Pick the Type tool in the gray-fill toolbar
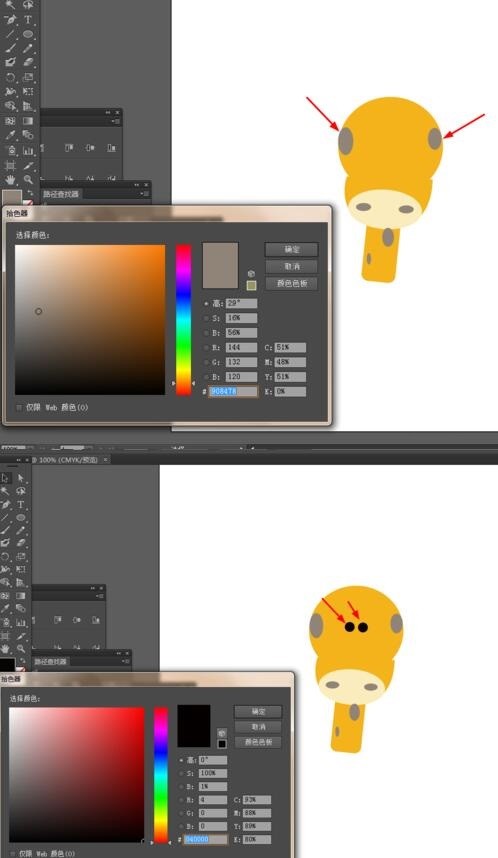 pyautogui.click(x=28, y=19)
